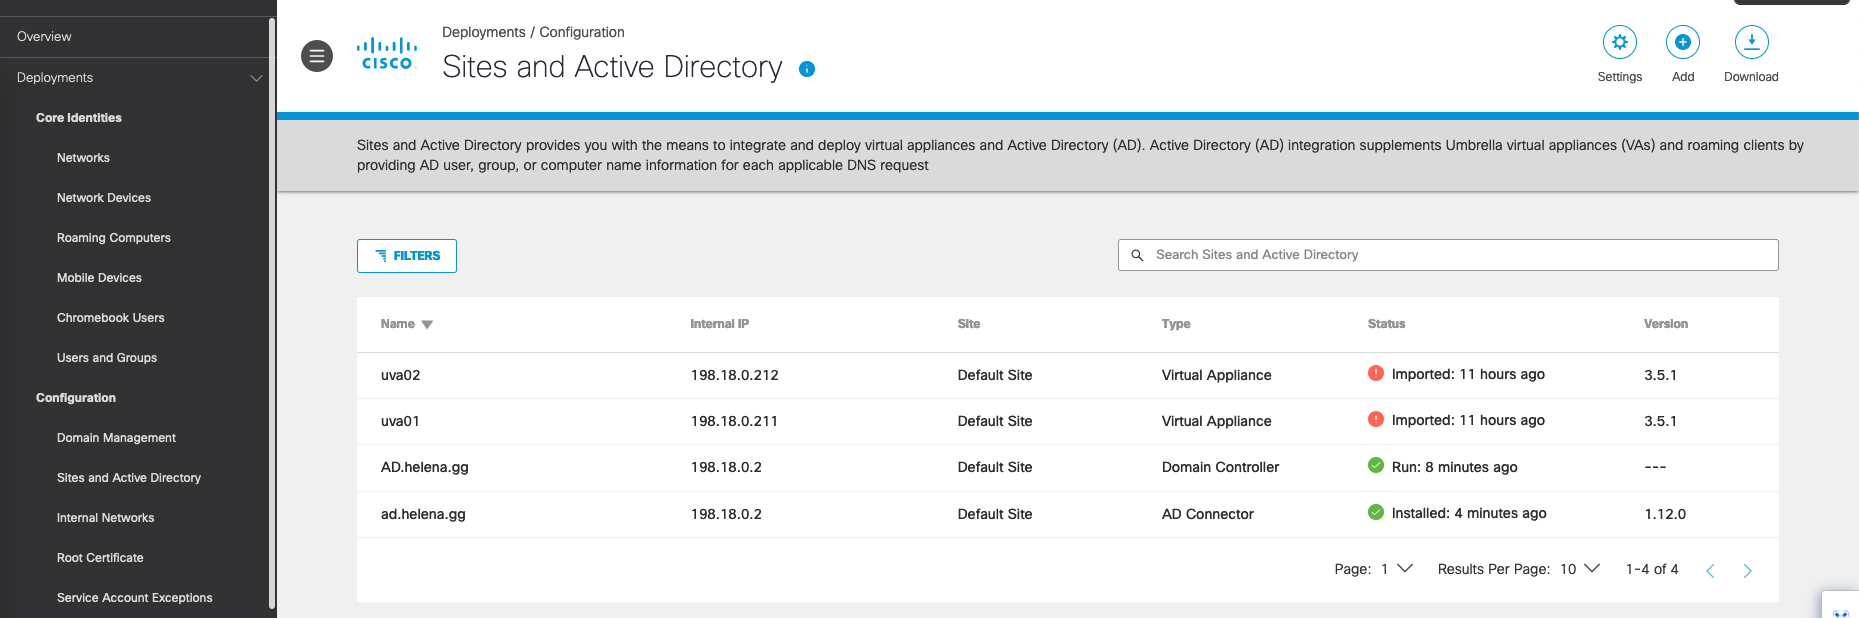Image resolution: width=1859 pixels, height=618 pixels.
Task: Click the Cisco logo
Action: (387, 54)
